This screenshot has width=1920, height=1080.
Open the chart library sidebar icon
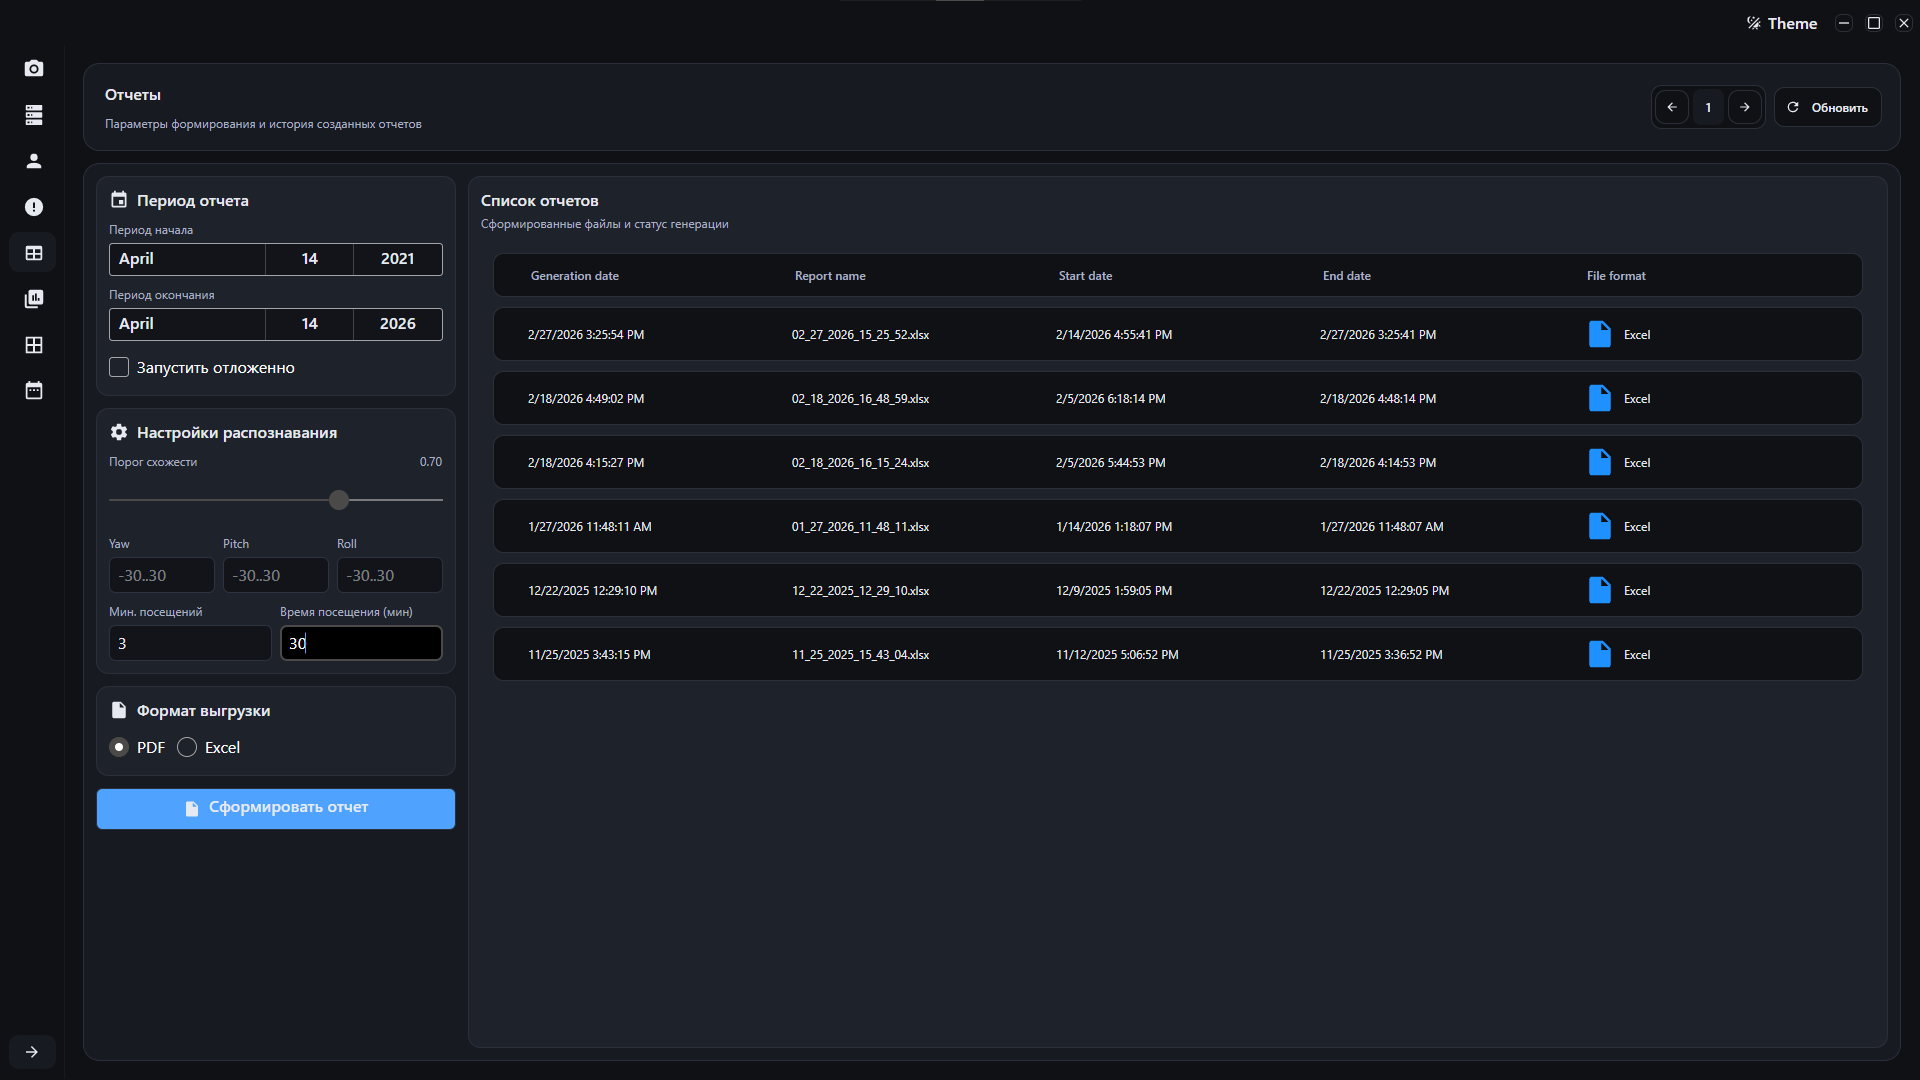(34, 299)
